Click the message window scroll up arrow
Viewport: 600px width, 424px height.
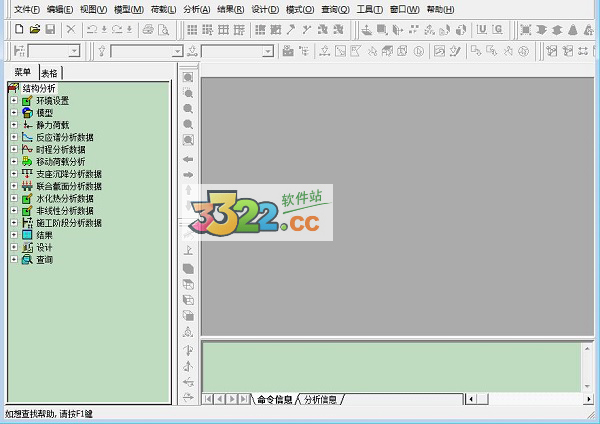(587, 349)
